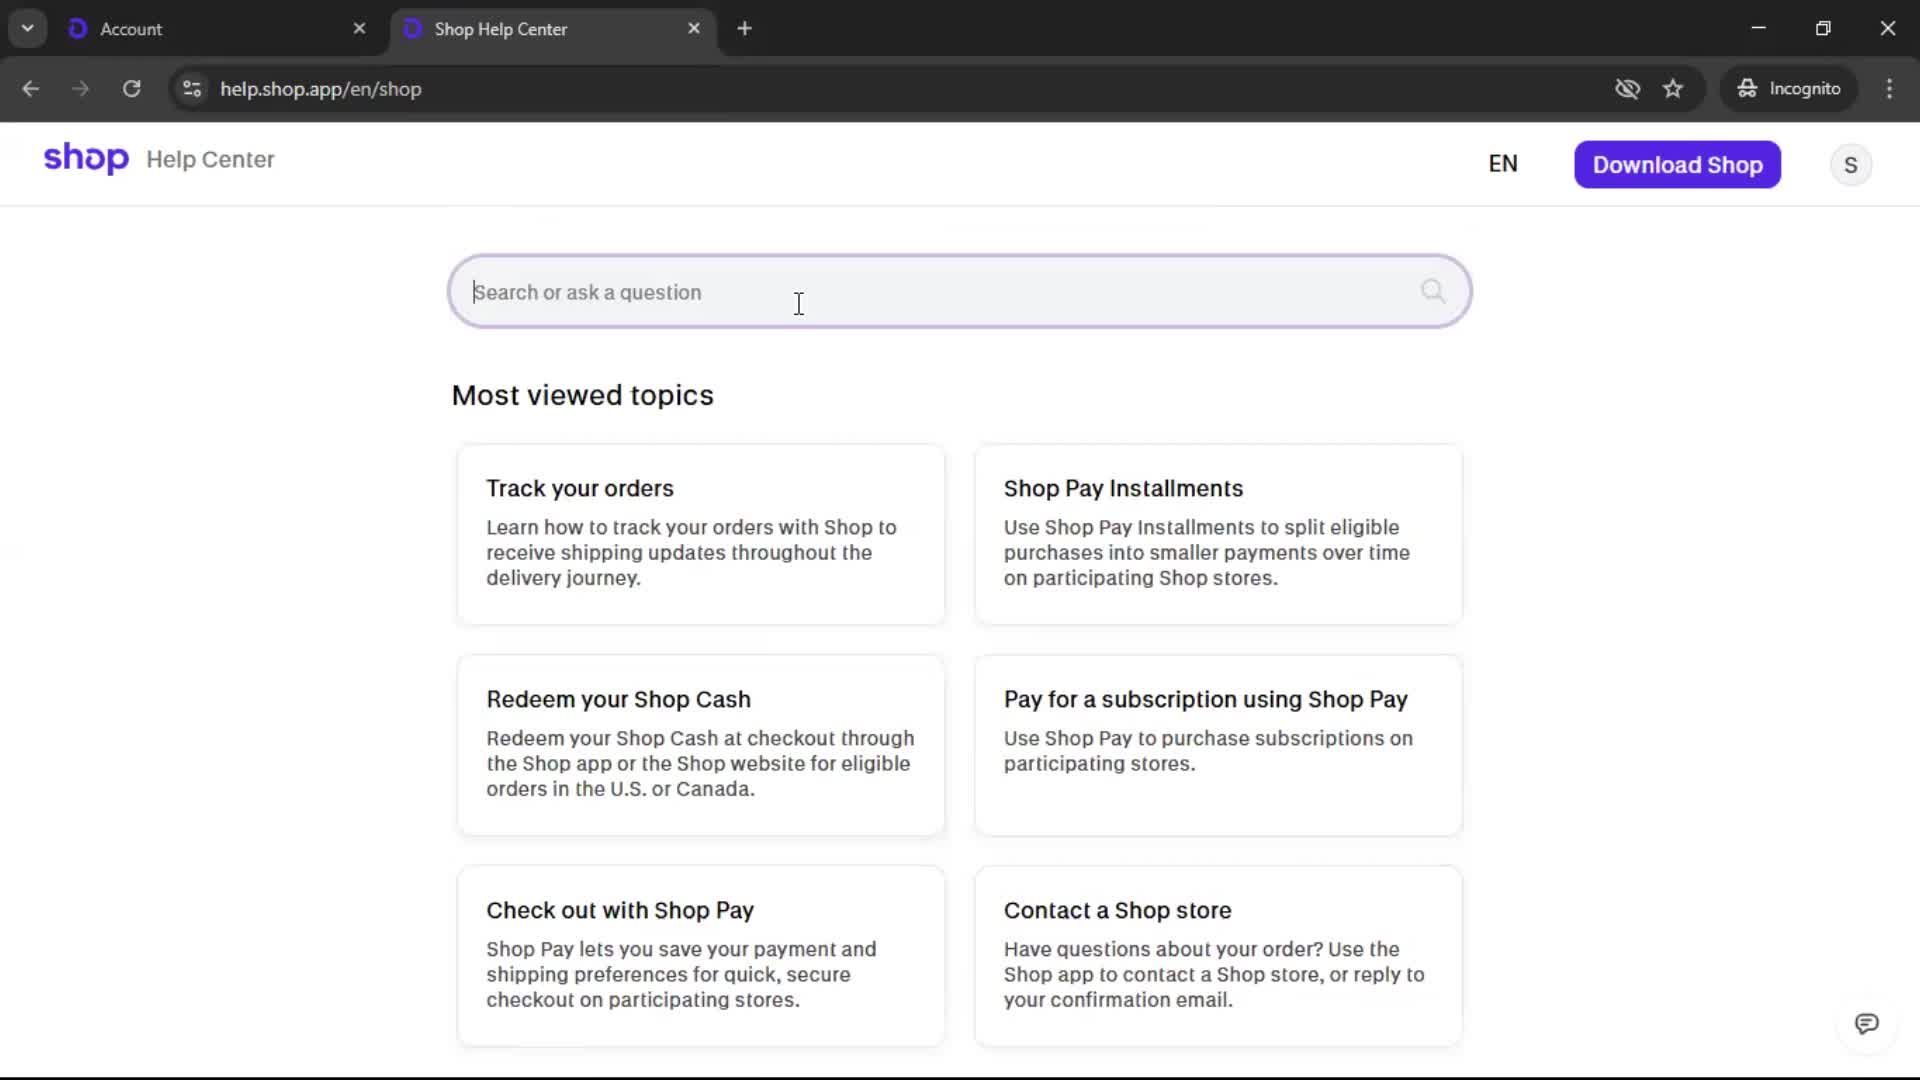Open the EN language selector
1920x1080 pixels.
pyautogui.click(x=1504, y=163)
